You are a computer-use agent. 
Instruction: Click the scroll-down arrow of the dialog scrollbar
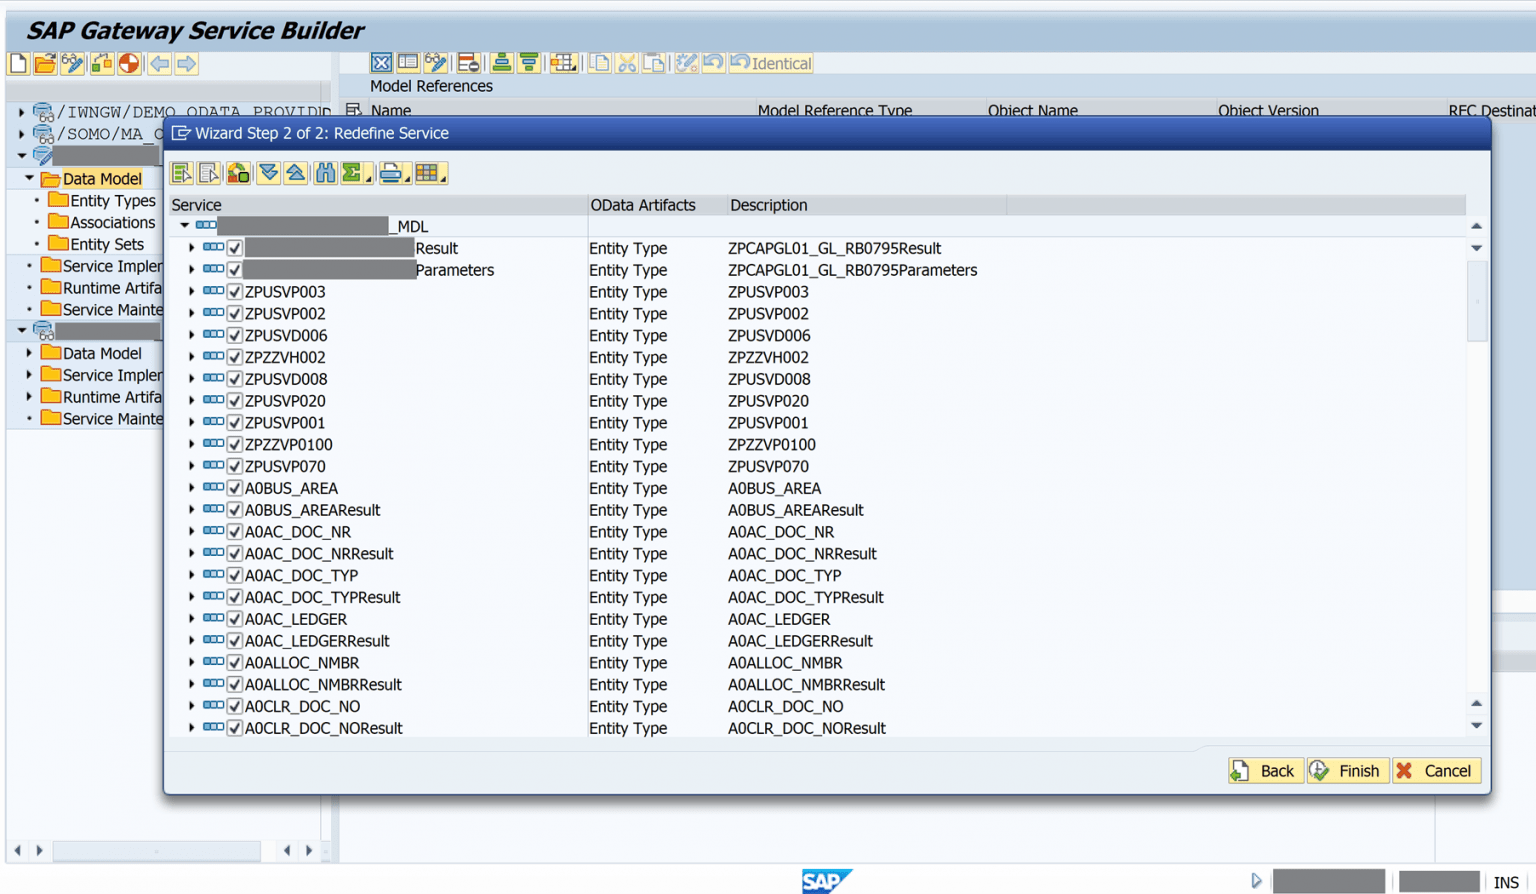point(1475,725)
